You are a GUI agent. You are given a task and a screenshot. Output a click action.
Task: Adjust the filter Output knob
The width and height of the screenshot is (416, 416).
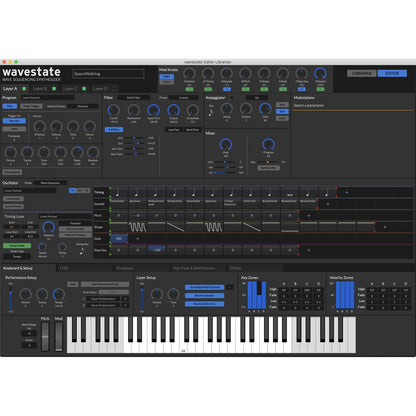pyautogui.click(x=173, y=110)
